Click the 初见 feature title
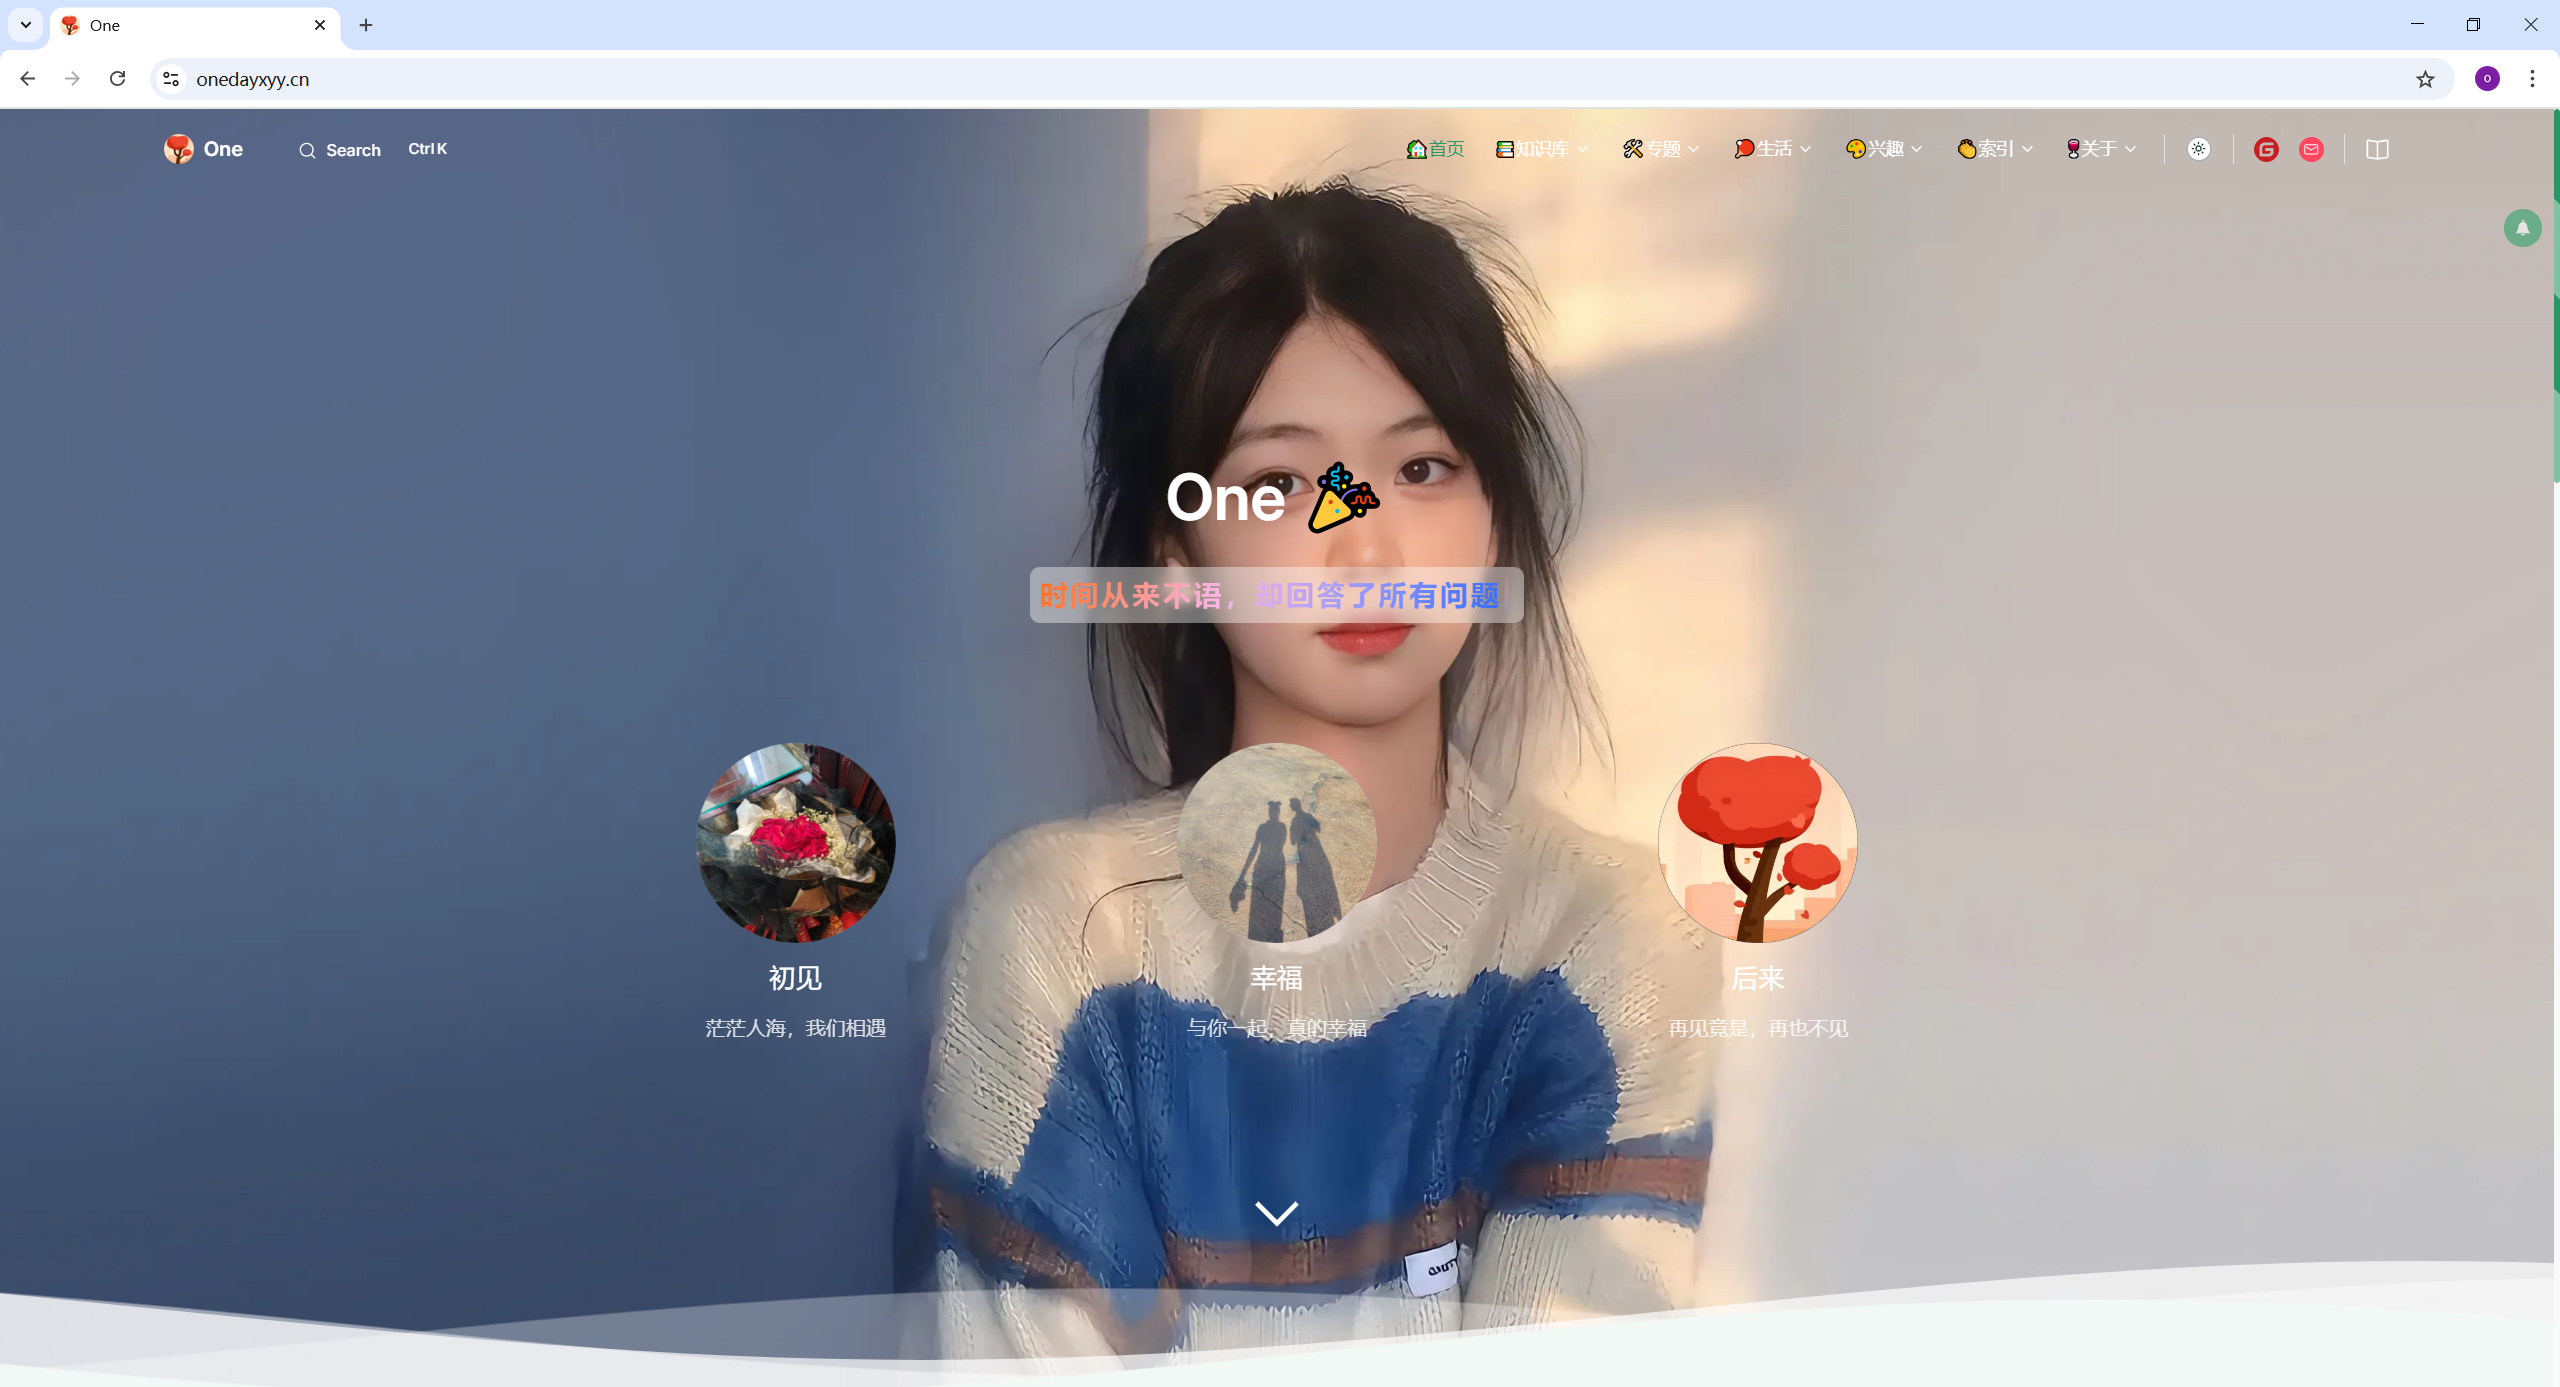This screenshot has height=1387, width=2560. [x=796, y=978]
